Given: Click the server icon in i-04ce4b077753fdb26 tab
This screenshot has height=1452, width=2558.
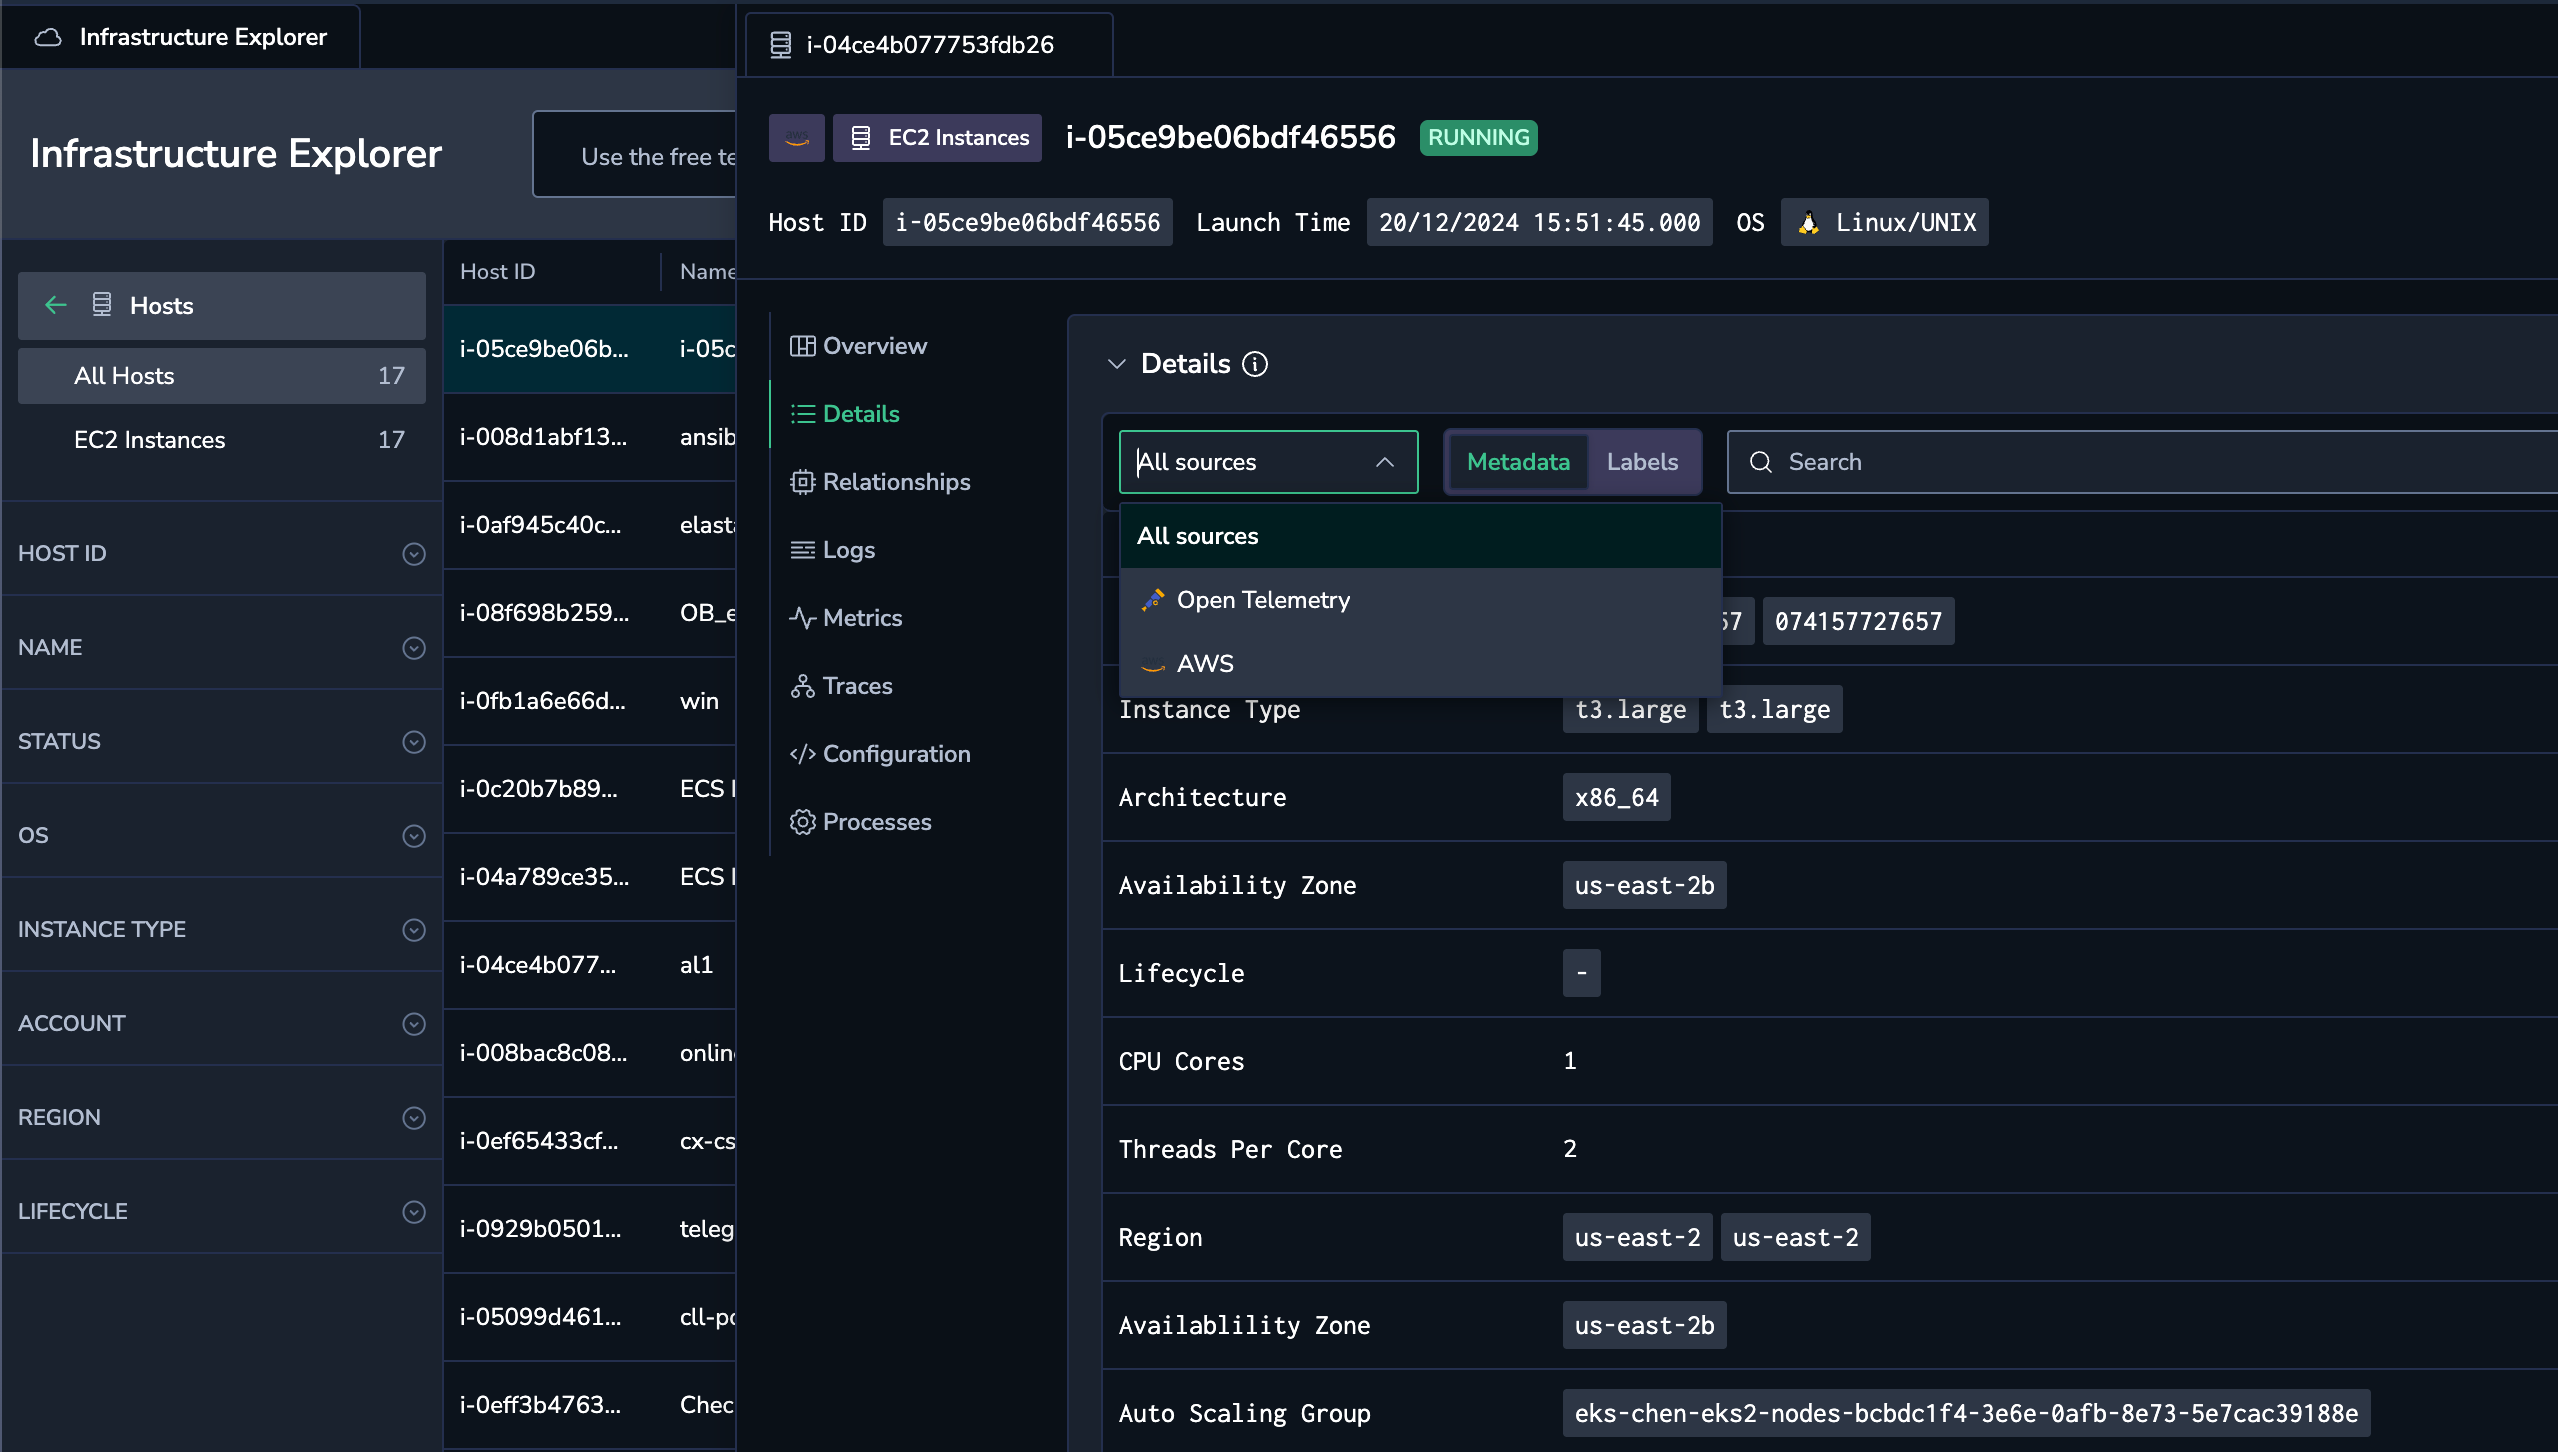Looking at the screenshot, I should (781, 45).
